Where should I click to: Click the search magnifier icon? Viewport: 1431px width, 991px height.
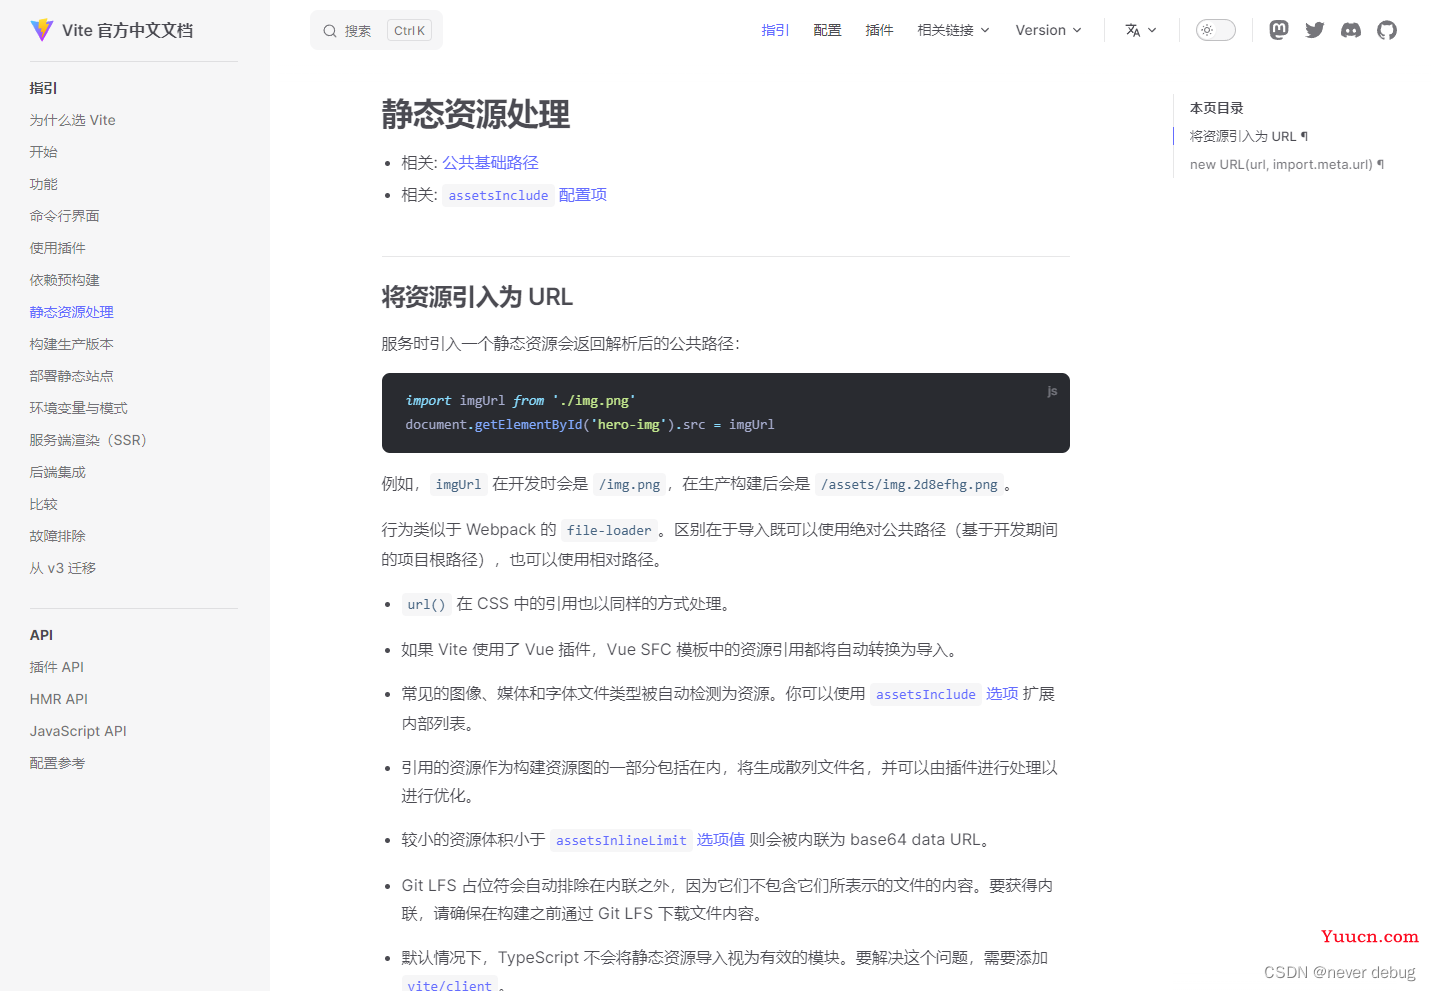(330, 31)
